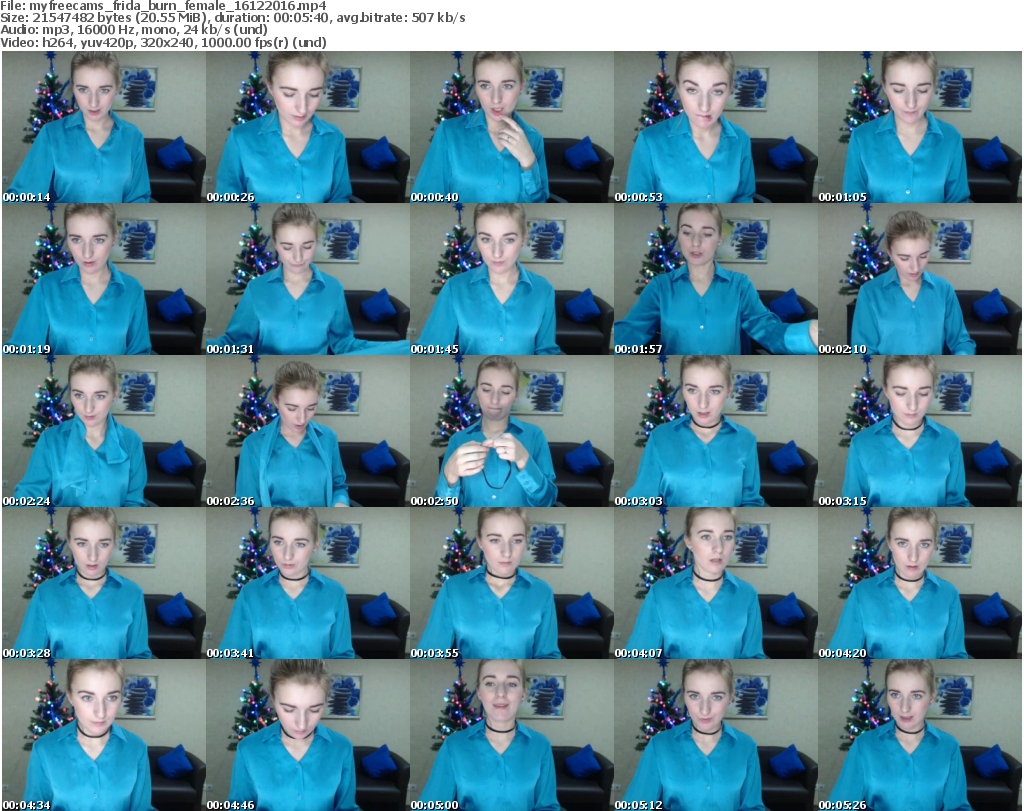Click the Video codec info line

click(x=164, y=43)
